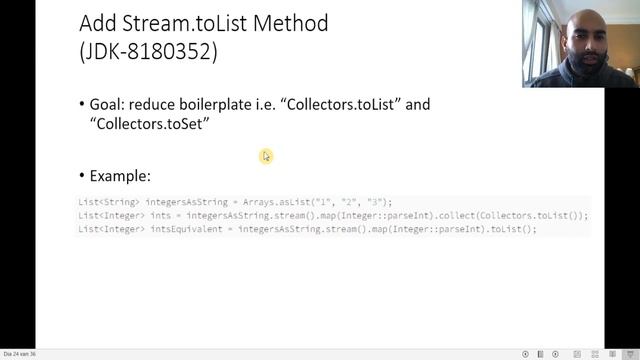
Task: Click the 'Example:' bullet
Action: tap(120, 176)
